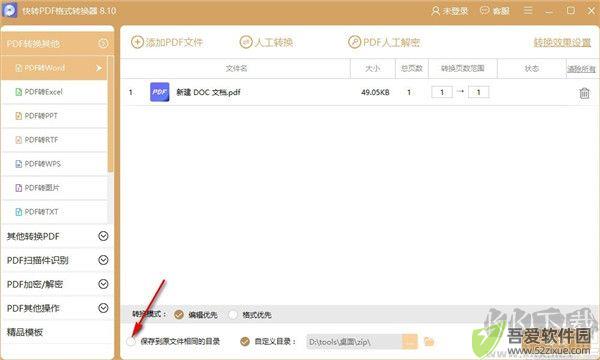
Task: Collapse the PDF转换其他 section header
Action: click(x=57, y=43)
